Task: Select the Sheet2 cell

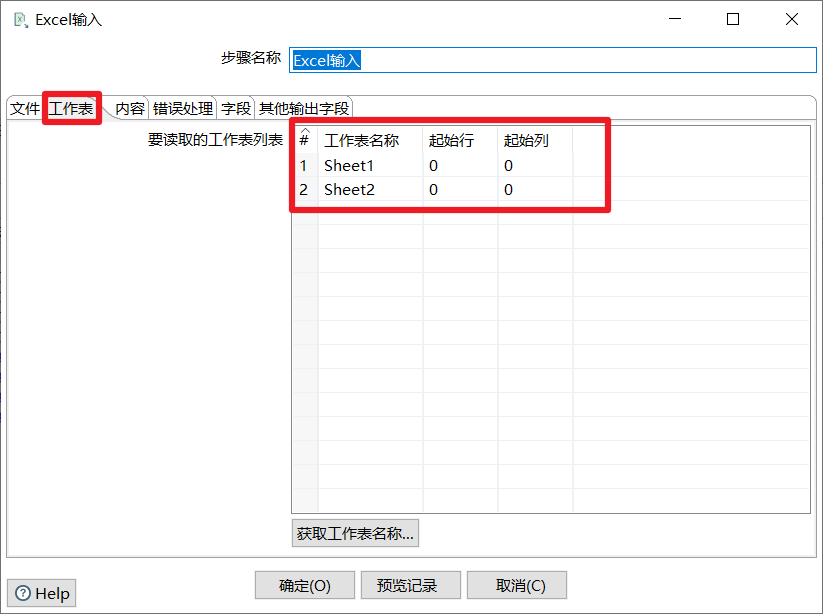Action: point(370,189)
